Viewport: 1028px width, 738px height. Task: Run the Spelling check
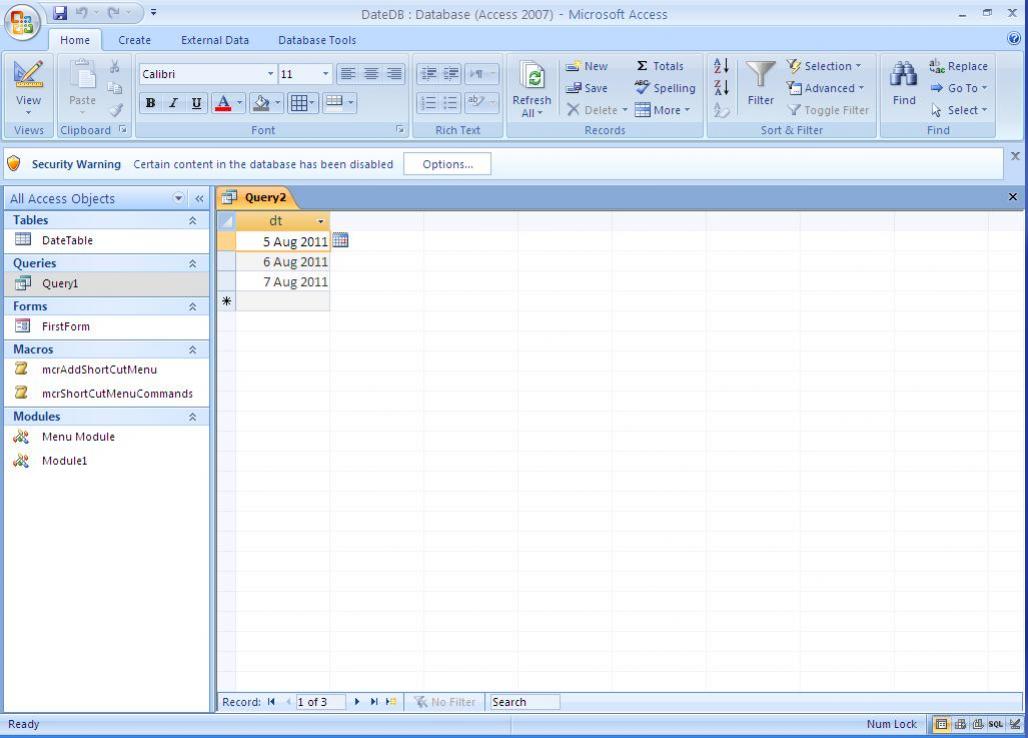[665, 88]
